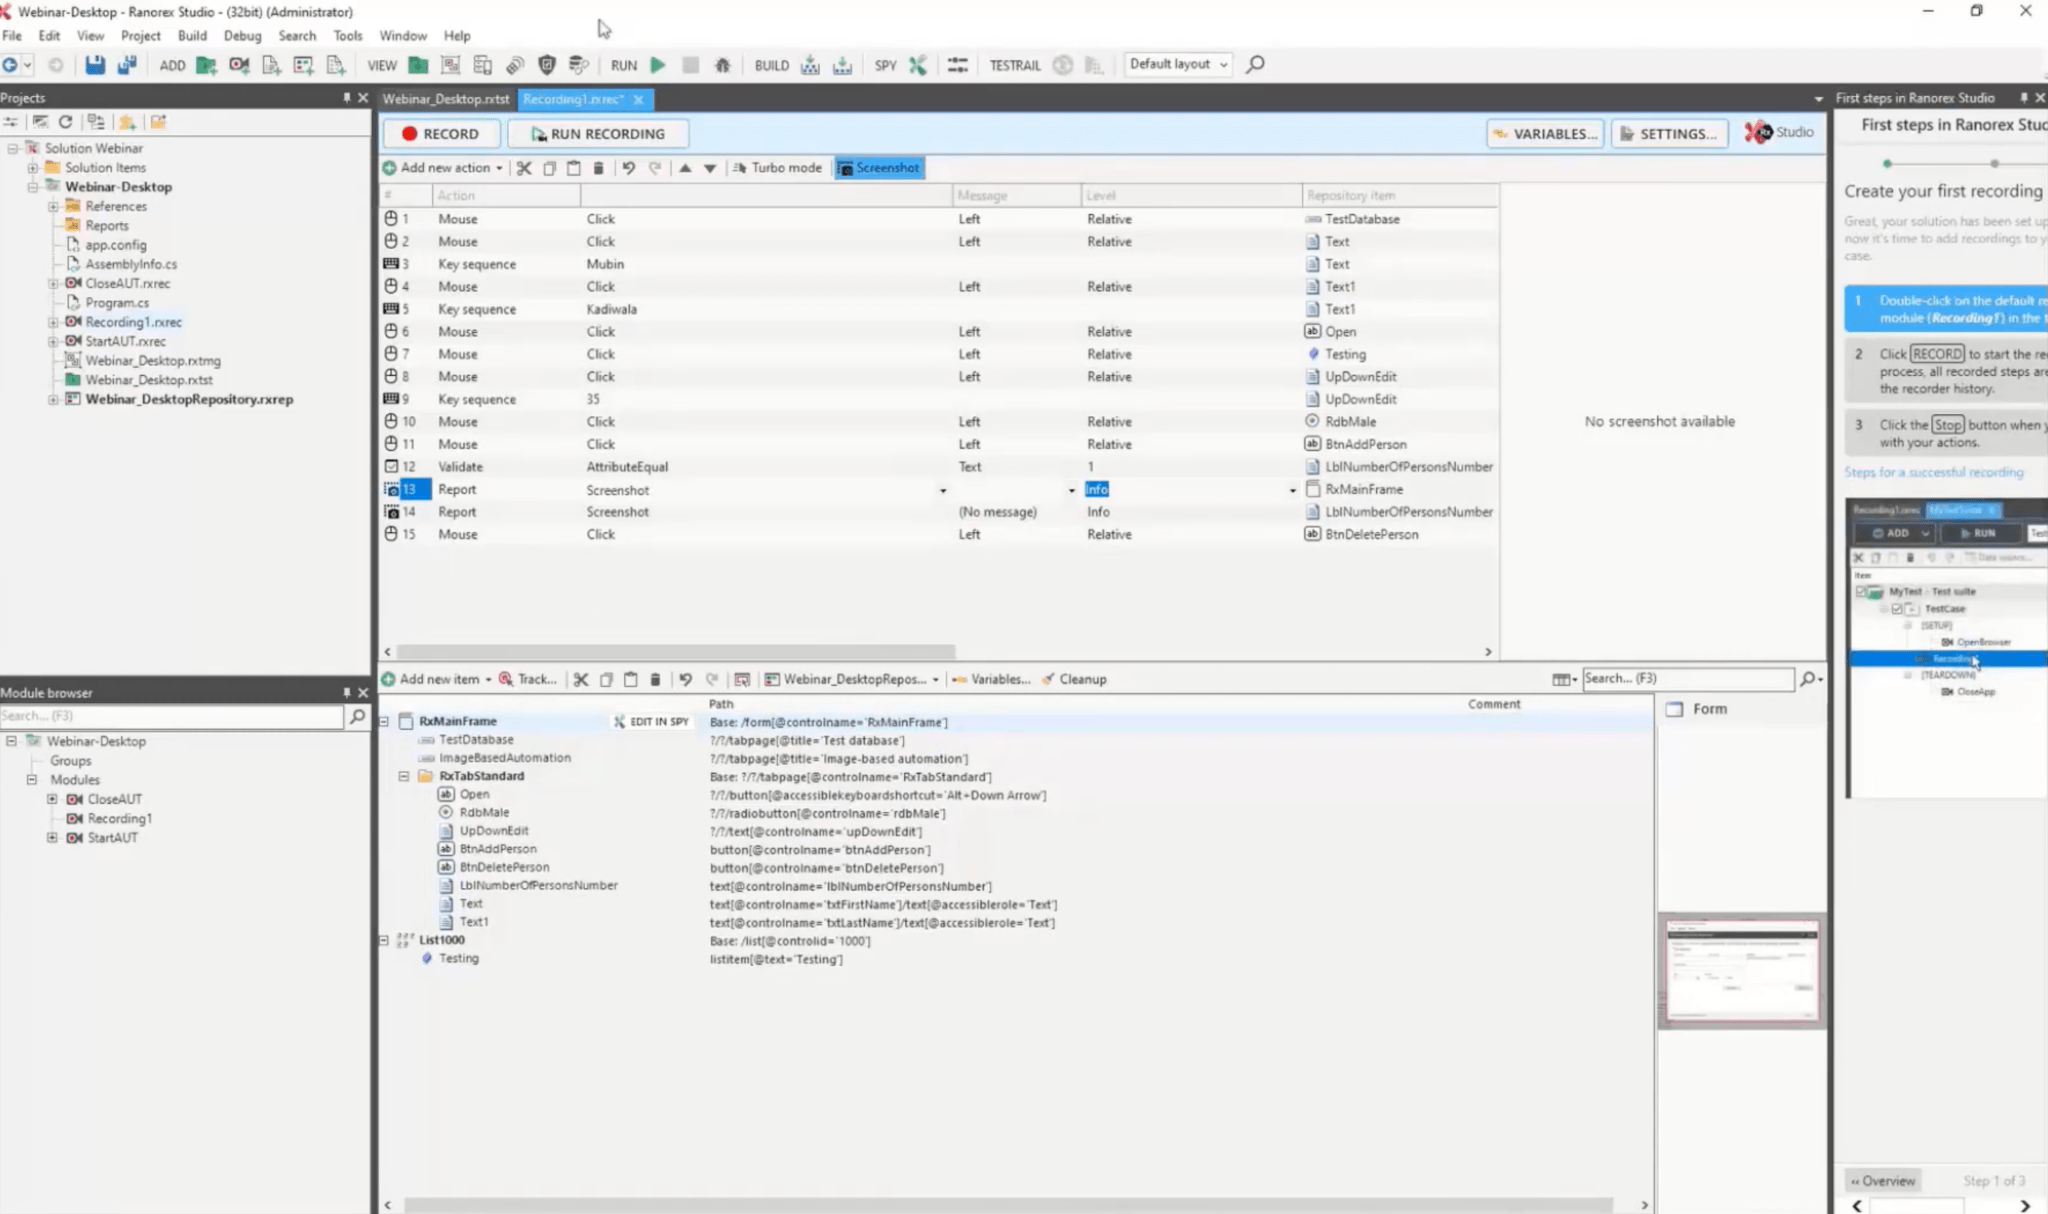This screenshot has width=2048, height=1214.
Task: Click the toolbar search magnifier icon
Action: coord(1255,64)
